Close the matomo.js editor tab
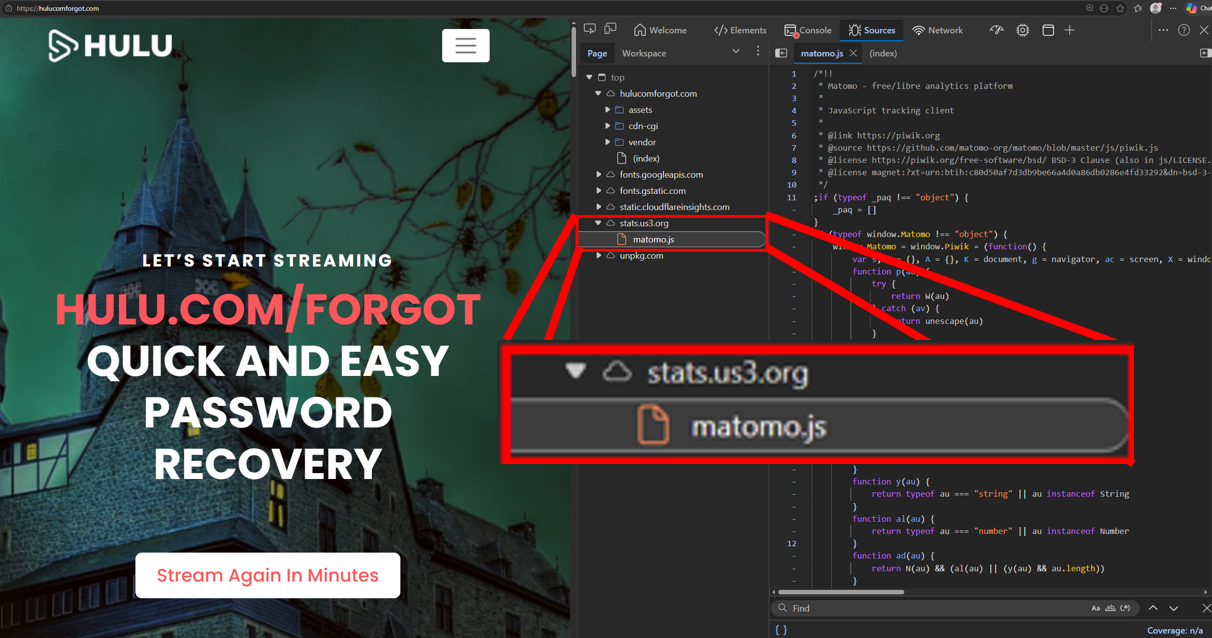The height and width of the screenshot is (638, 1212). pyautogui.click(x=853, y=53)
